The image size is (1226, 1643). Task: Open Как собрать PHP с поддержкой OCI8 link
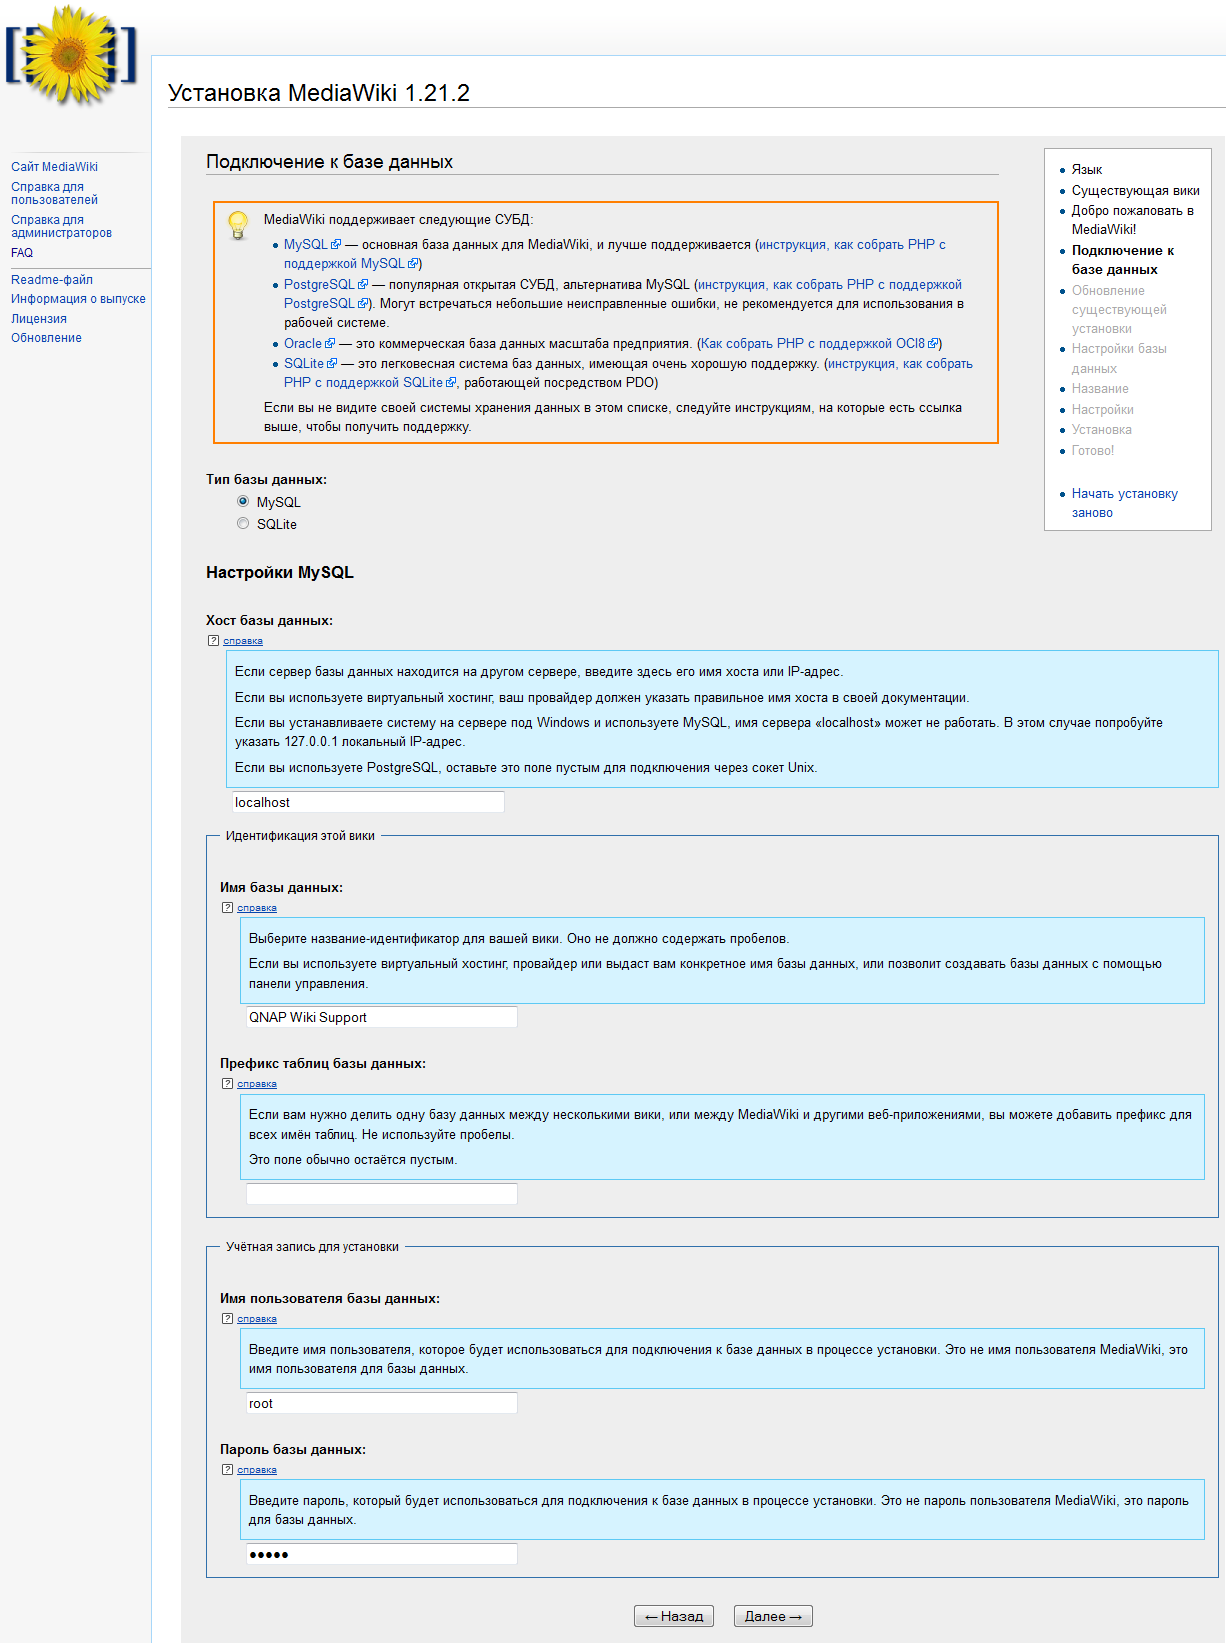[x=819, y=343]
